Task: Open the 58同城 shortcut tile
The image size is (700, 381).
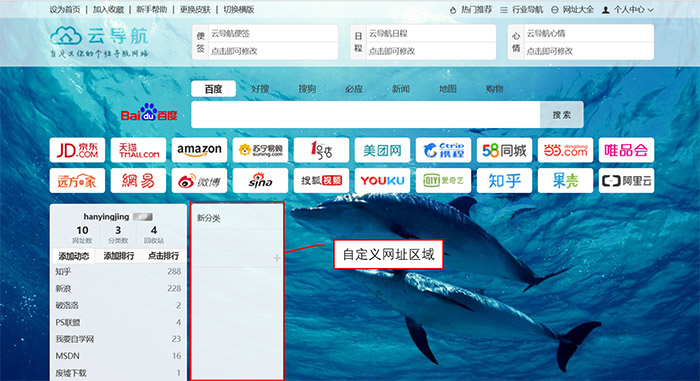Action: 504,150
